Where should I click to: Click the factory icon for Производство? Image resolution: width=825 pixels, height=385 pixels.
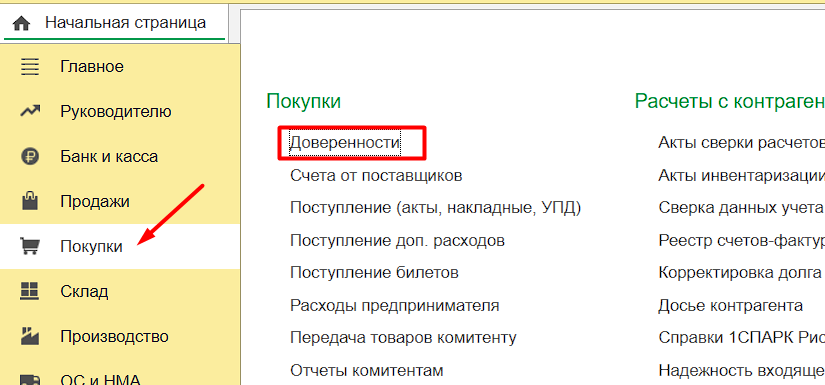29,336
